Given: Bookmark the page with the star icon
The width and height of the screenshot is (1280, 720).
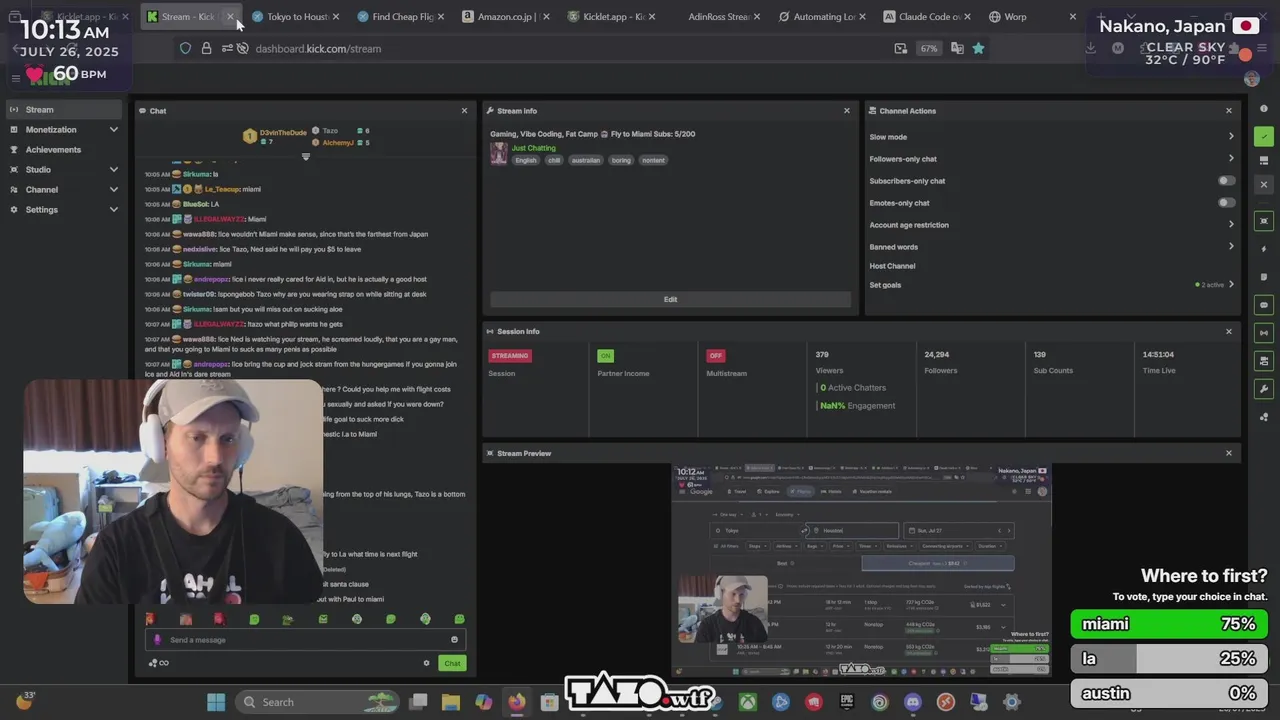Looking at the screenshot, I should 978,48.
